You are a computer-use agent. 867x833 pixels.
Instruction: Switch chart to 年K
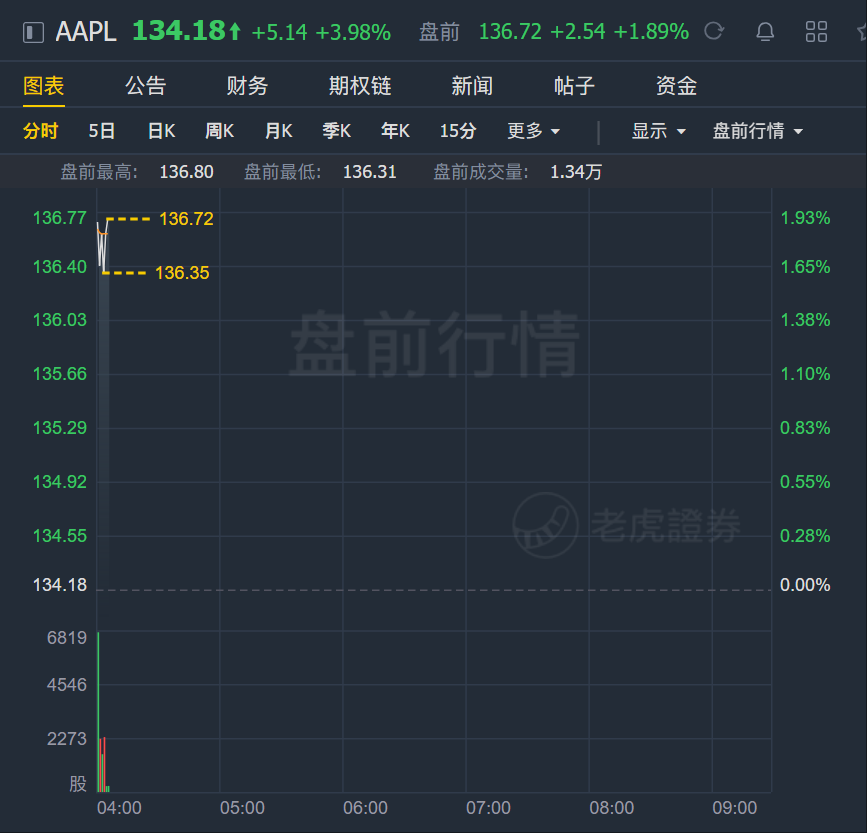pyautogui.click(x=395, y=131)
